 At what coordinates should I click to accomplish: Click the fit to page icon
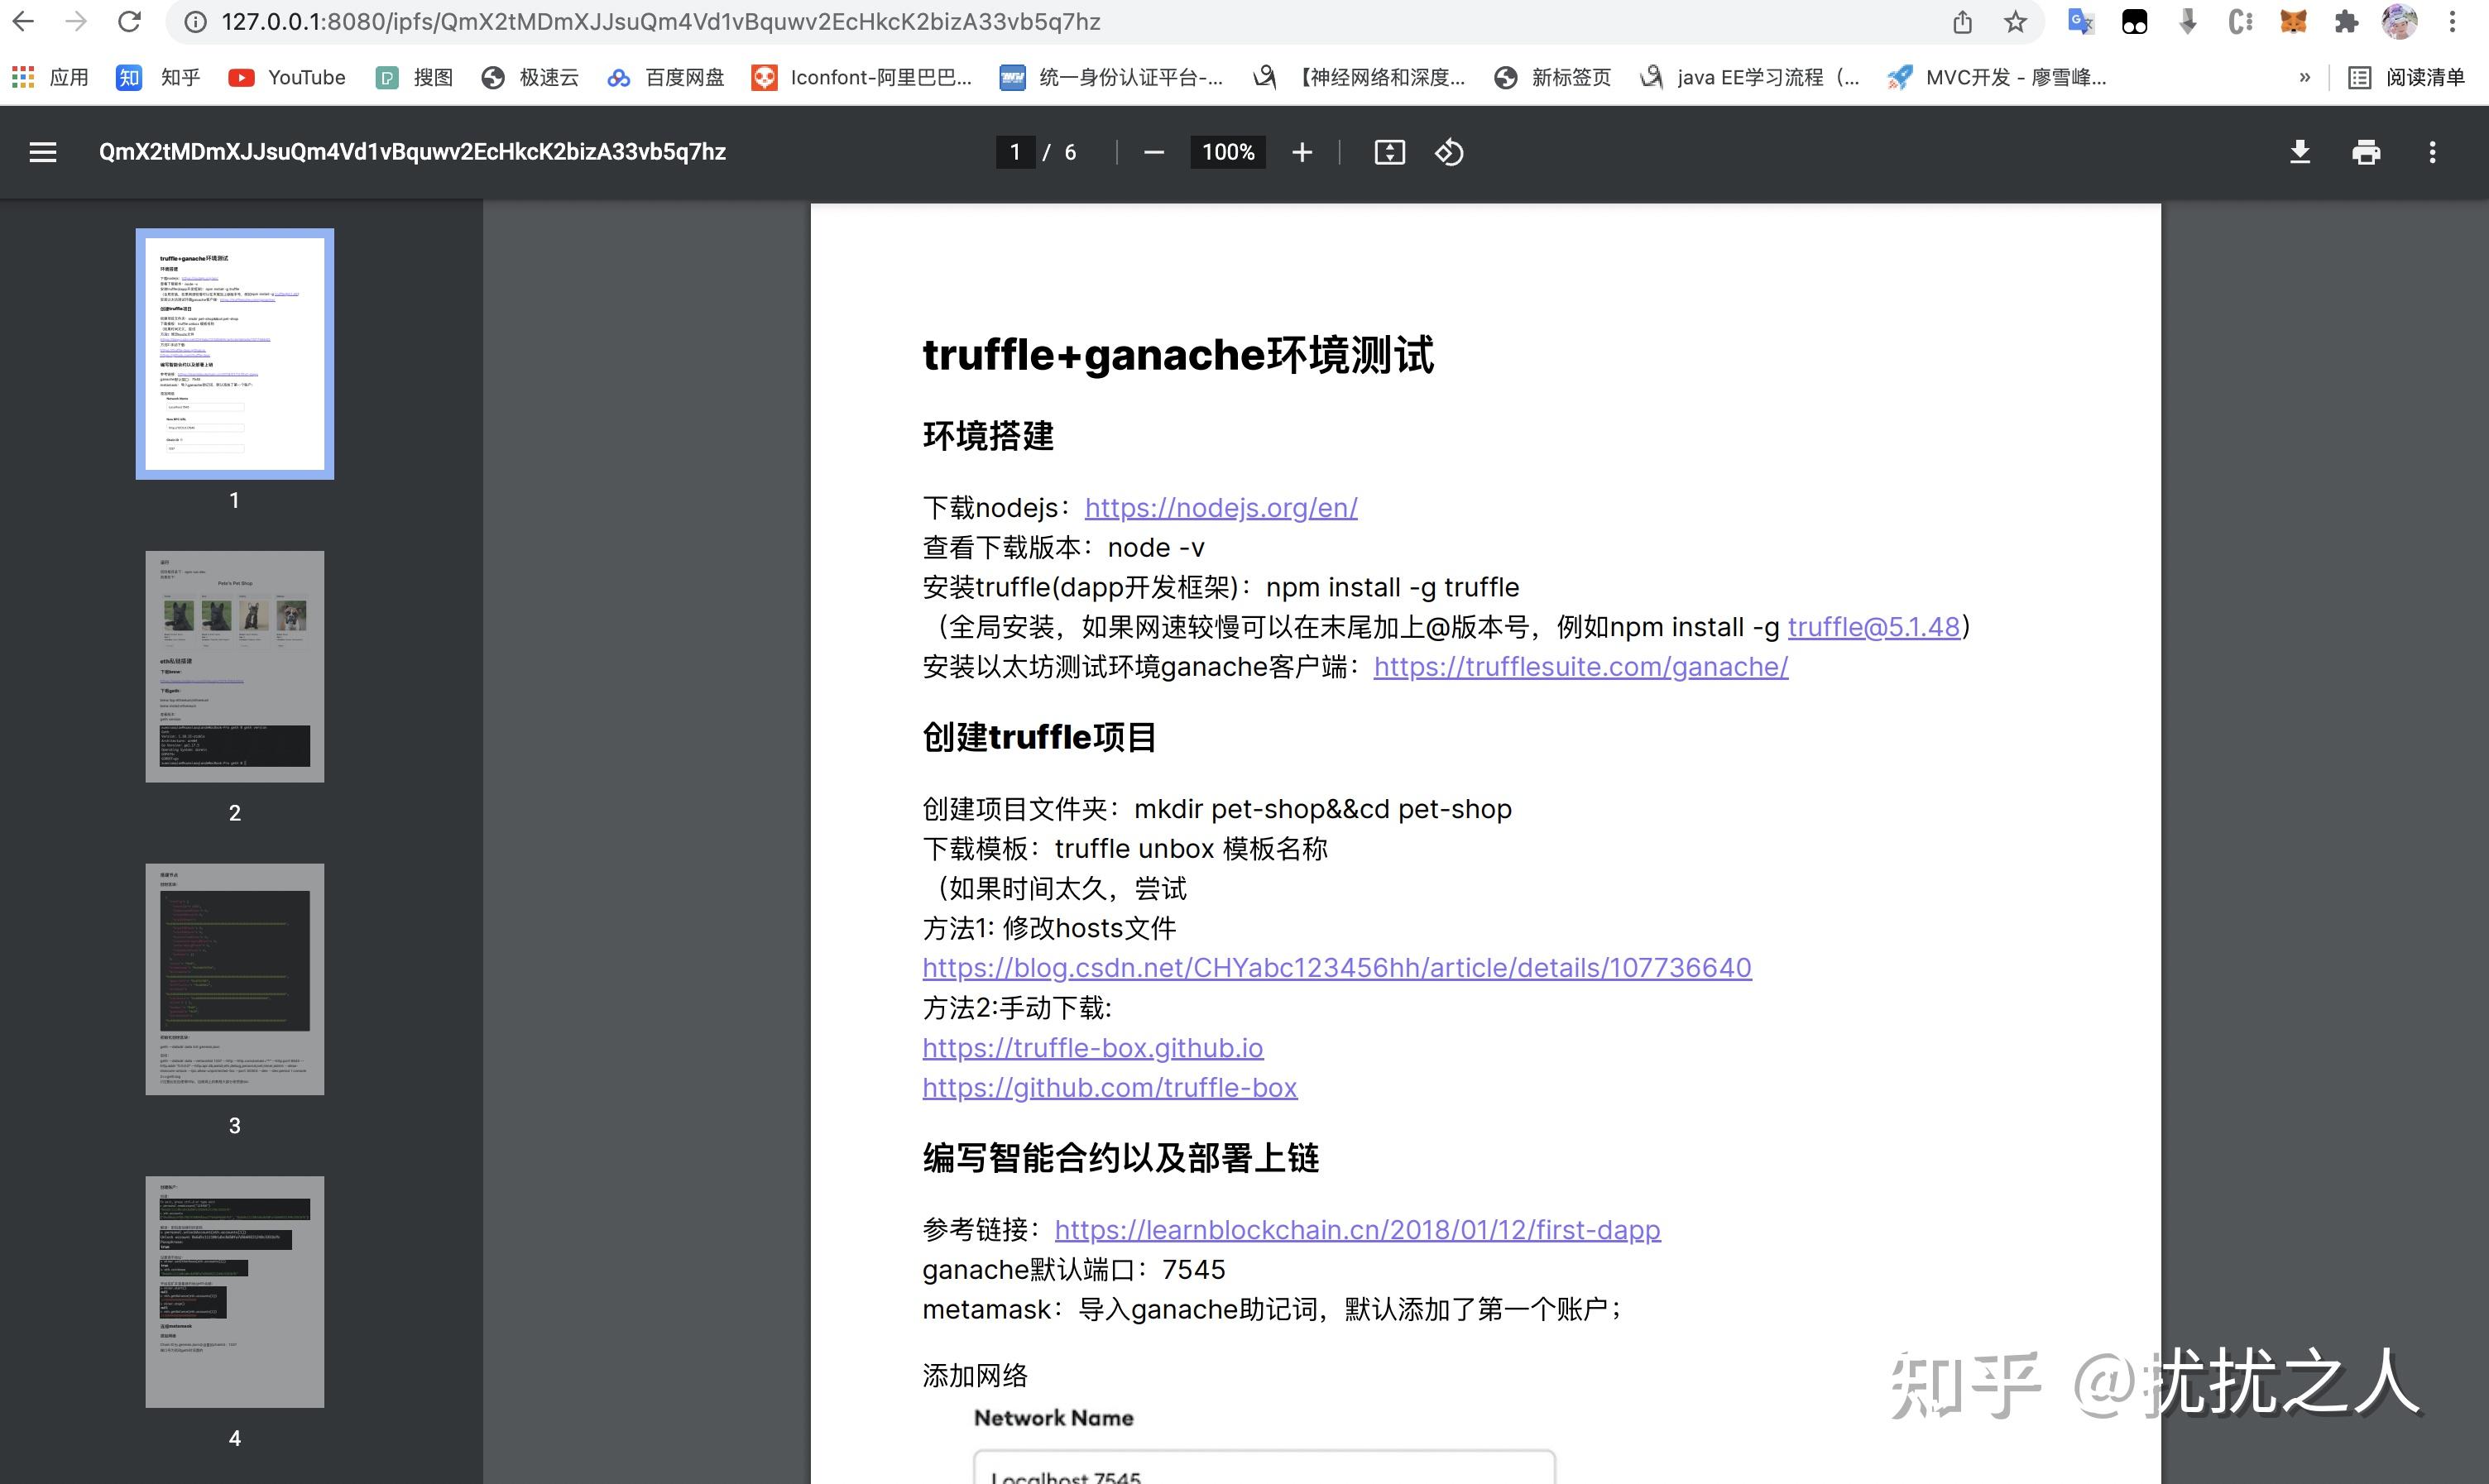(x=1389, y=152)
